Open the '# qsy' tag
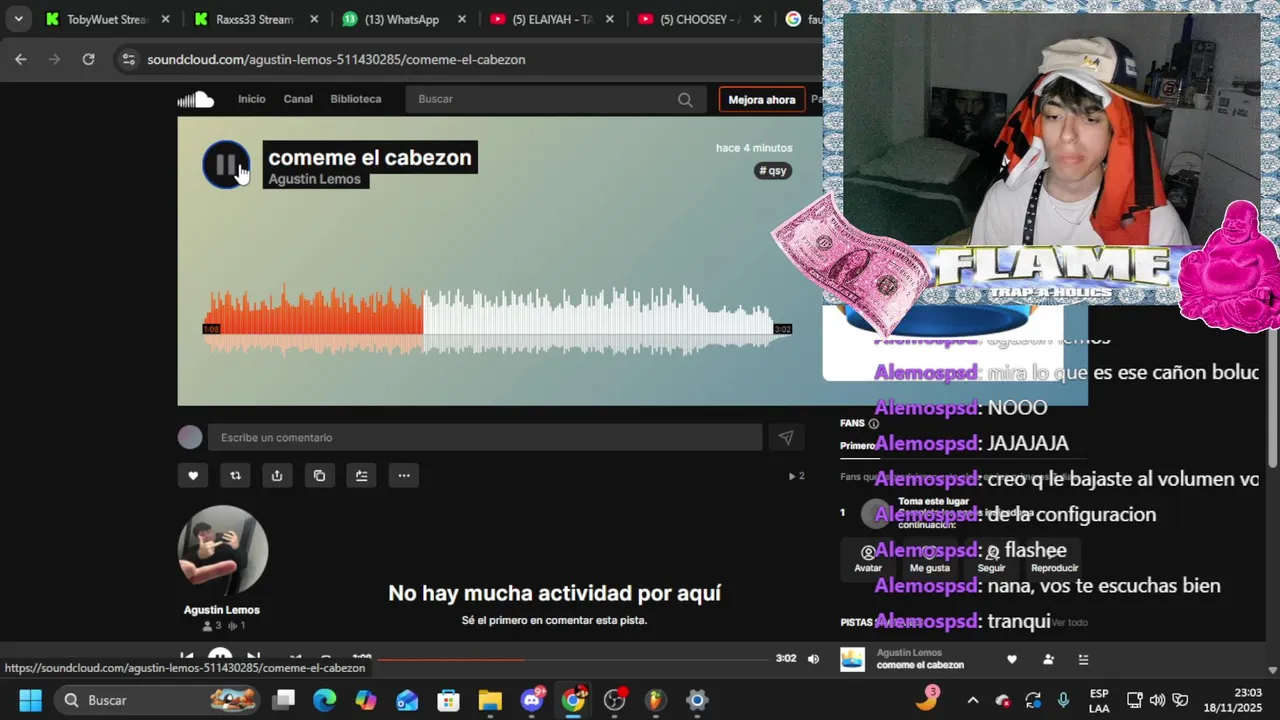Viewport: 1280px width, 720px height. (773, 171)
